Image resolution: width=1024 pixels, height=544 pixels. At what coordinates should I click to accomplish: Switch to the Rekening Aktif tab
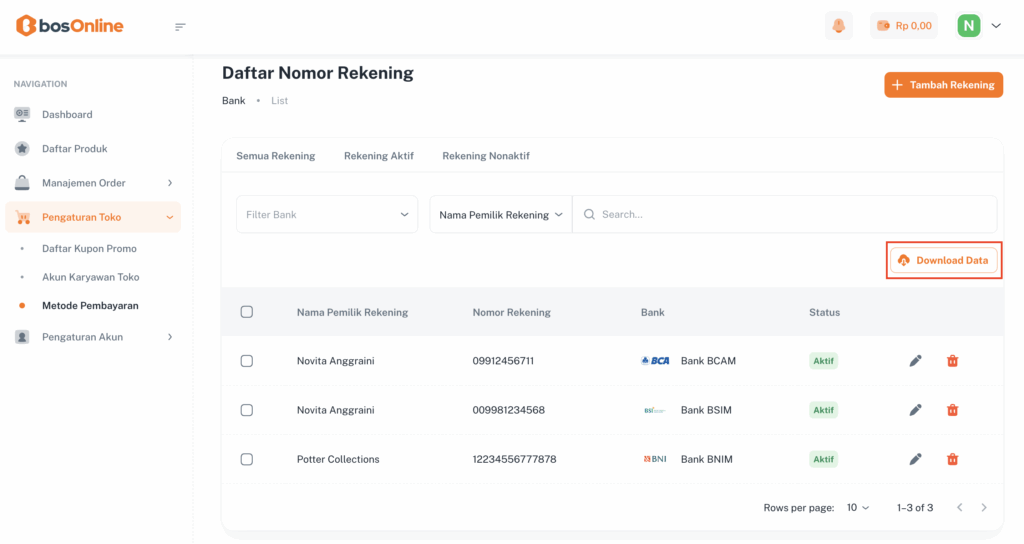point(379,156)
